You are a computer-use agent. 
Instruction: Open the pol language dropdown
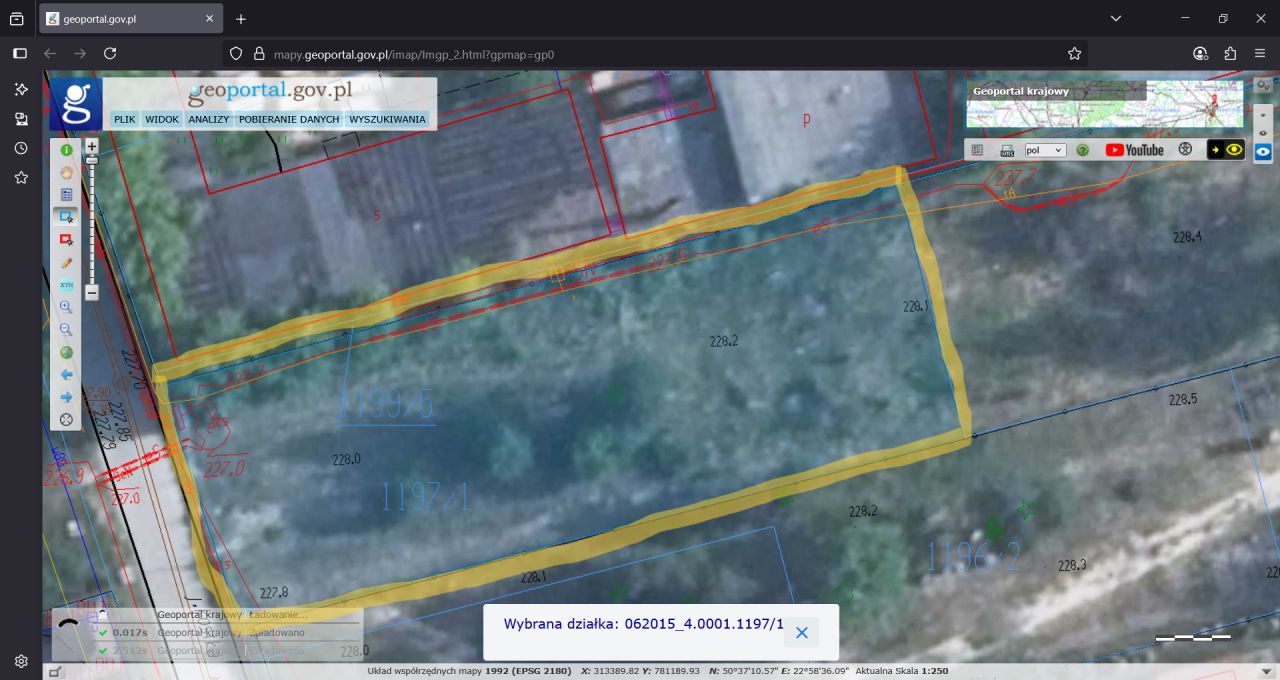point(1045,150)
